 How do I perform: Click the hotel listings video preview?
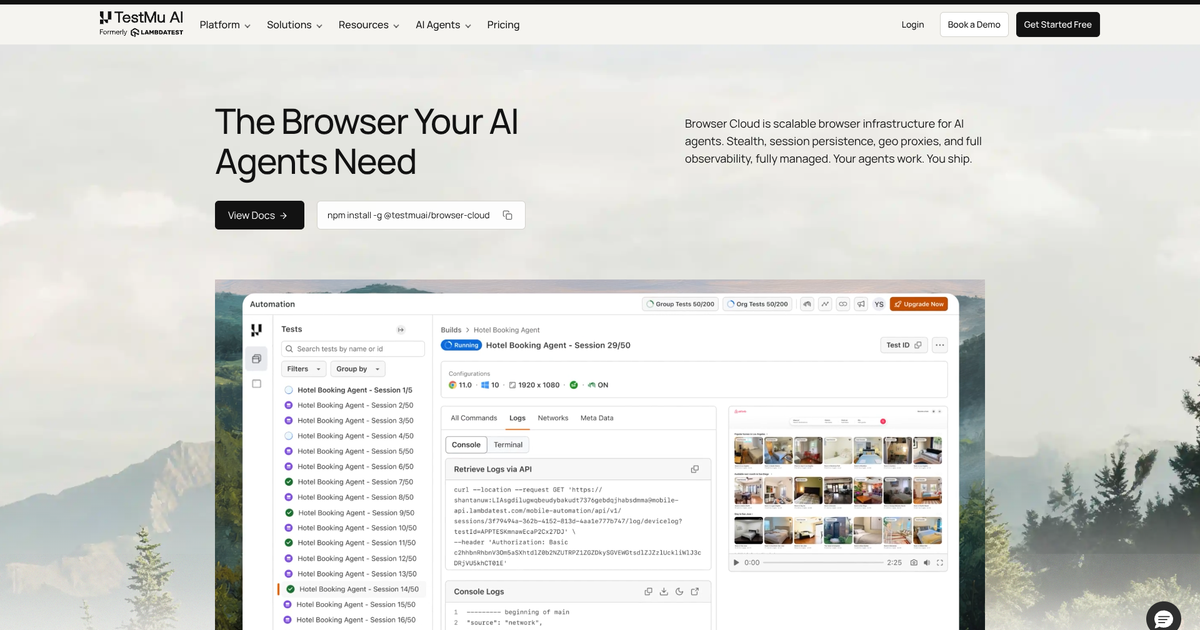(x=838, y=480)
